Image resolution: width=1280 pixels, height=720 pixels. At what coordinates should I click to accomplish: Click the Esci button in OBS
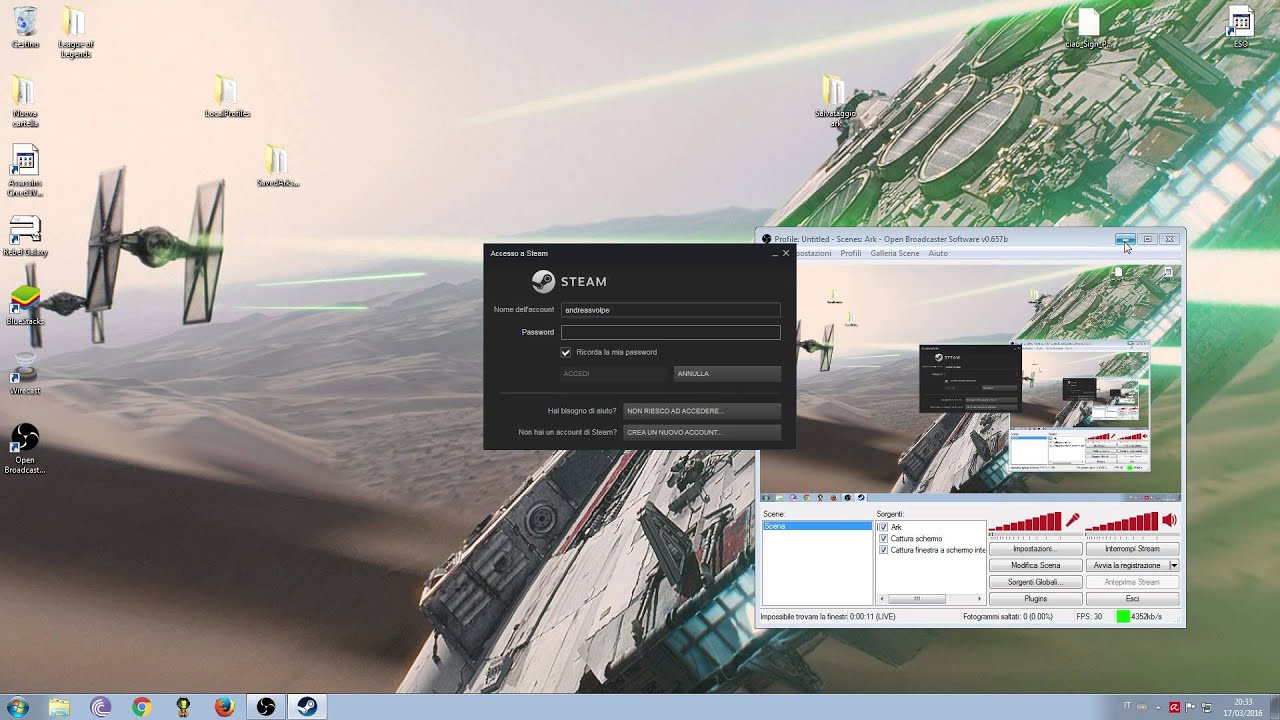point(1132,598)
